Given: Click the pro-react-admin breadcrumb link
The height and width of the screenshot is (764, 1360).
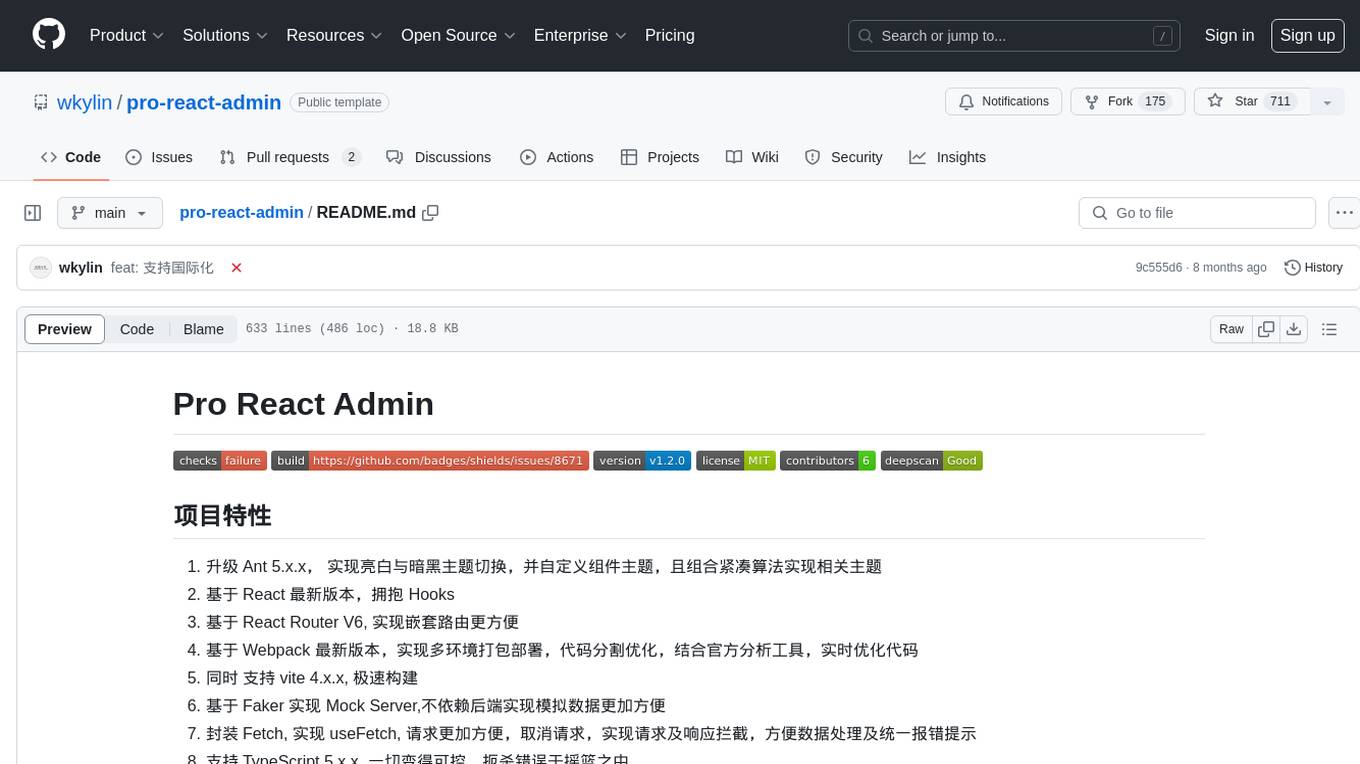Looking at the screenshot, I should tap(241, 213).
